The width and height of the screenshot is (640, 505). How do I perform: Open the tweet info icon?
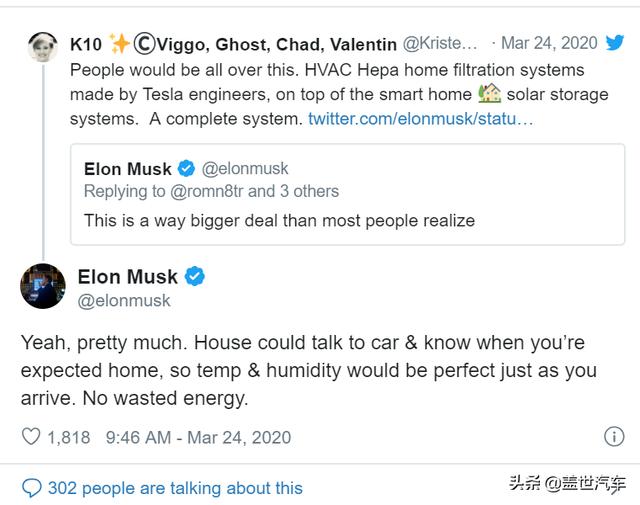pyautogui.click(x=614, y=437)
